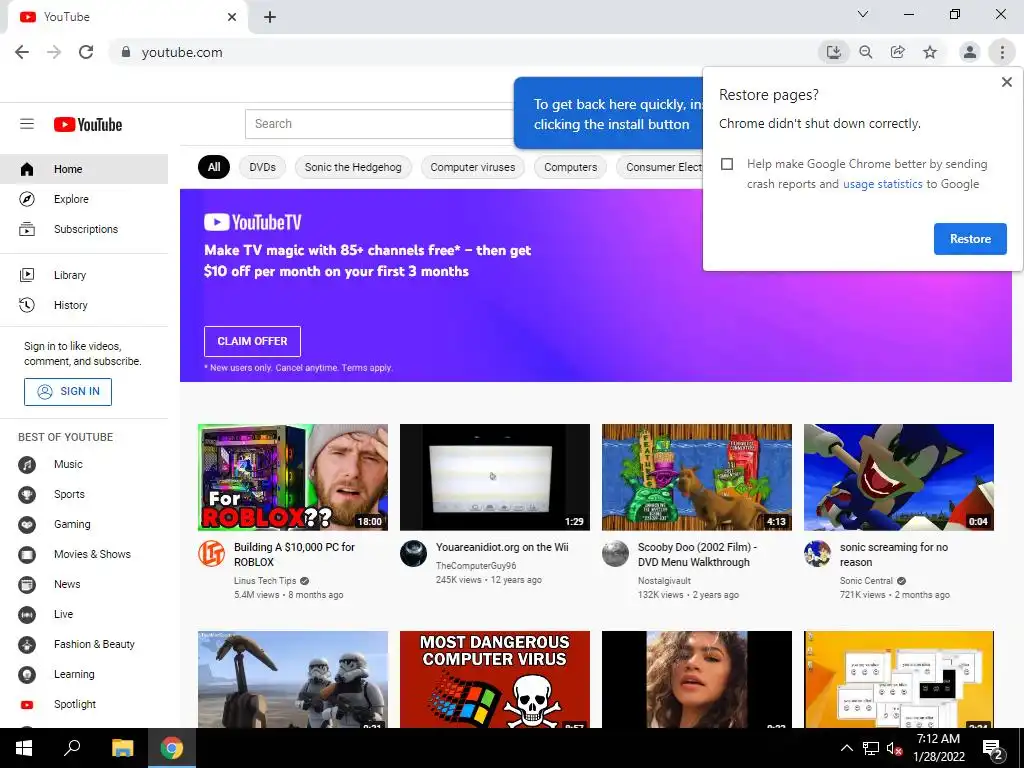Click the CLAIM OFFER button

[x=252, y=342]
